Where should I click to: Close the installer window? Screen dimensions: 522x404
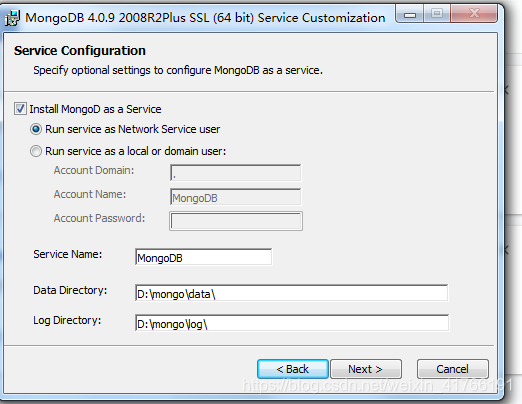pos(474,14)
